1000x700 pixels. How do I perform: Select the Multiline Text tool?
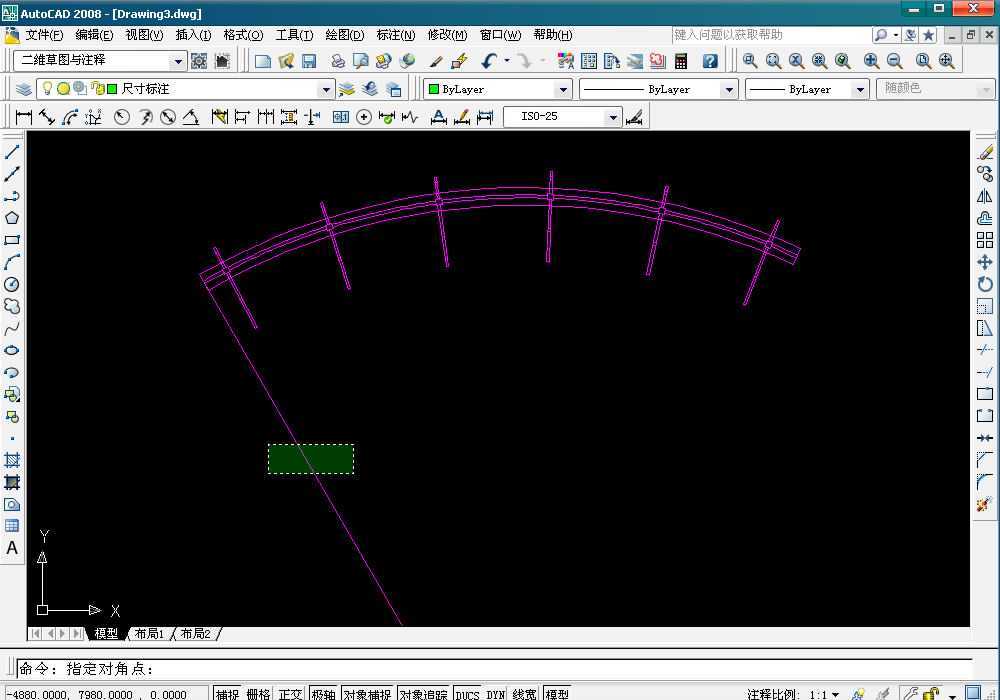point(12,548)
